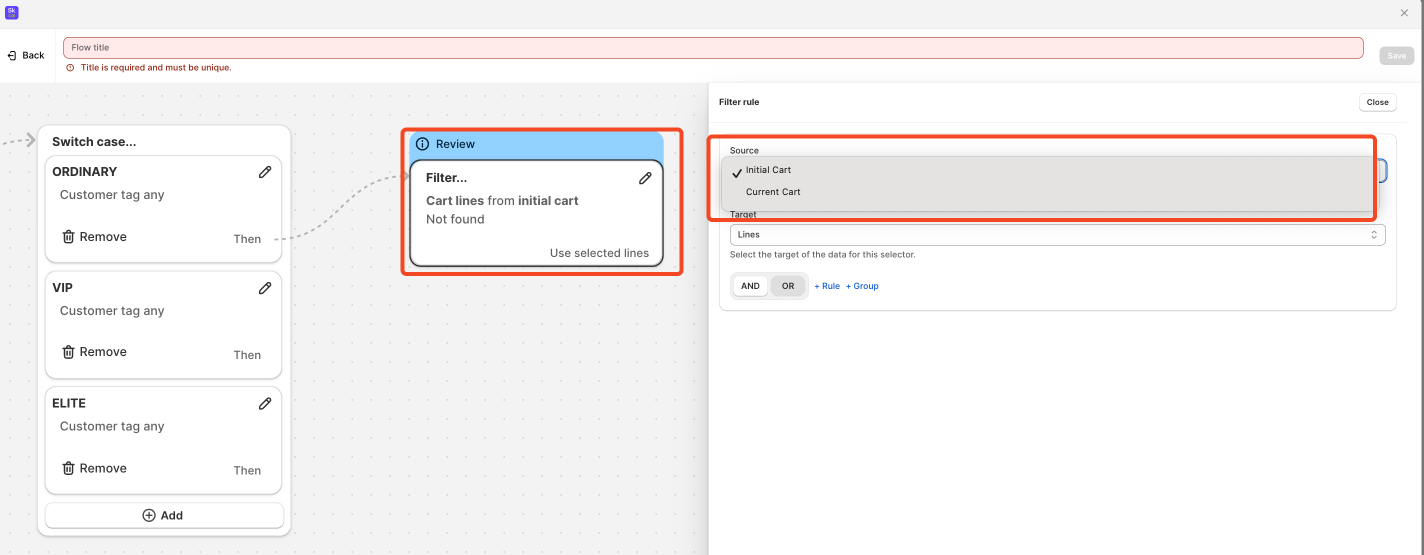Click the Flow title input field
Image resolution: width=1424 pixels, height=555 pixels.
[712, 48]
